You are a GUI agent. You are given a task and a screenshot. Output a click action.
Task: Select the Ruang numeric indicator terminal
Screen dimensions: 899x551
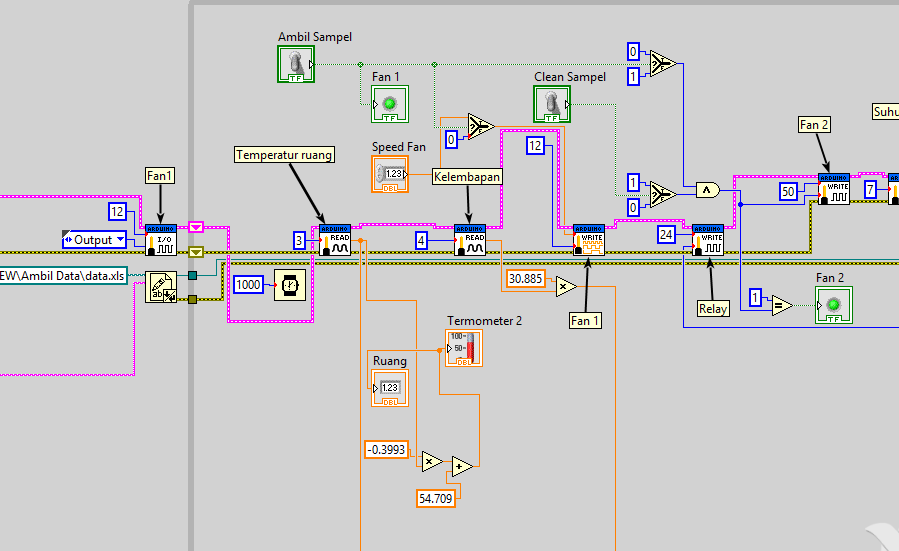pyautogui.click(x=390, y=388)
